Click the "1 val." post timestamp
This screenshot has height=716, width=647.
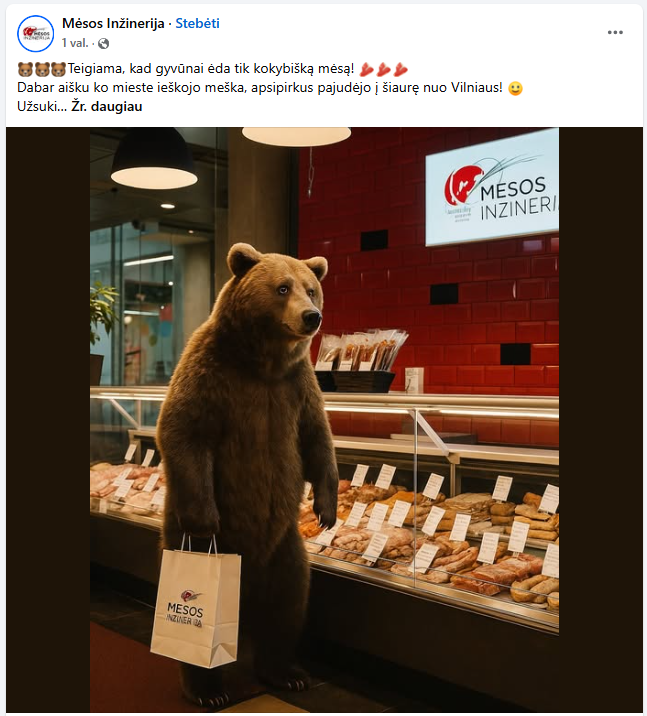point(75,43)
